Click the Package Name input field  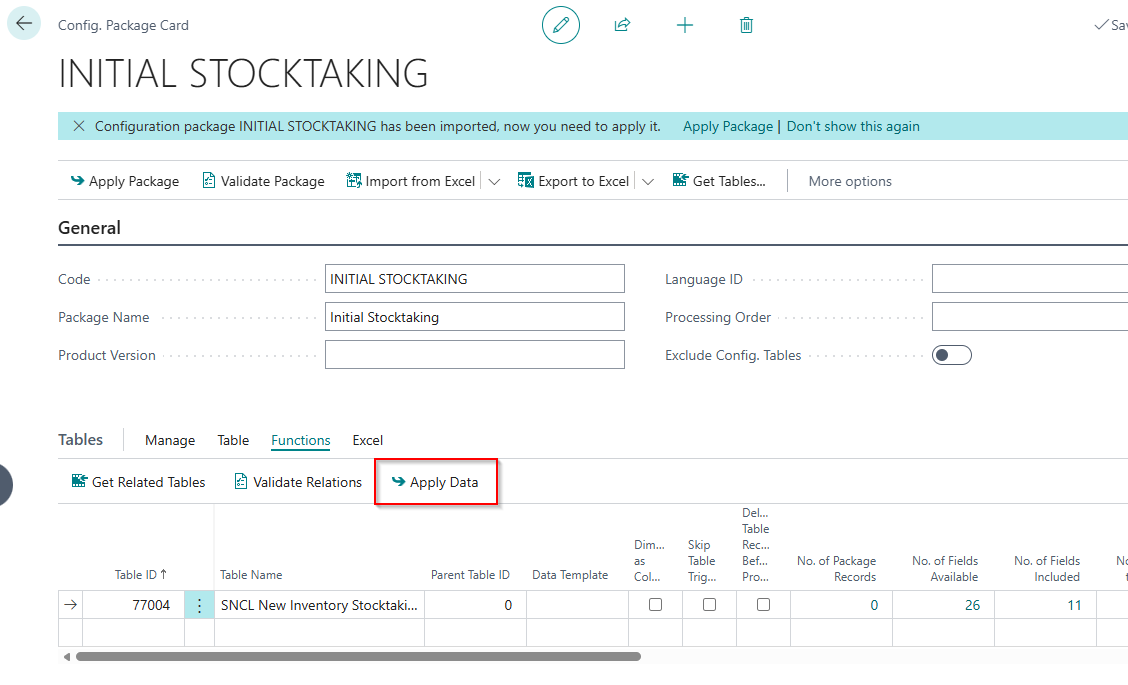[x=475, y=317]
